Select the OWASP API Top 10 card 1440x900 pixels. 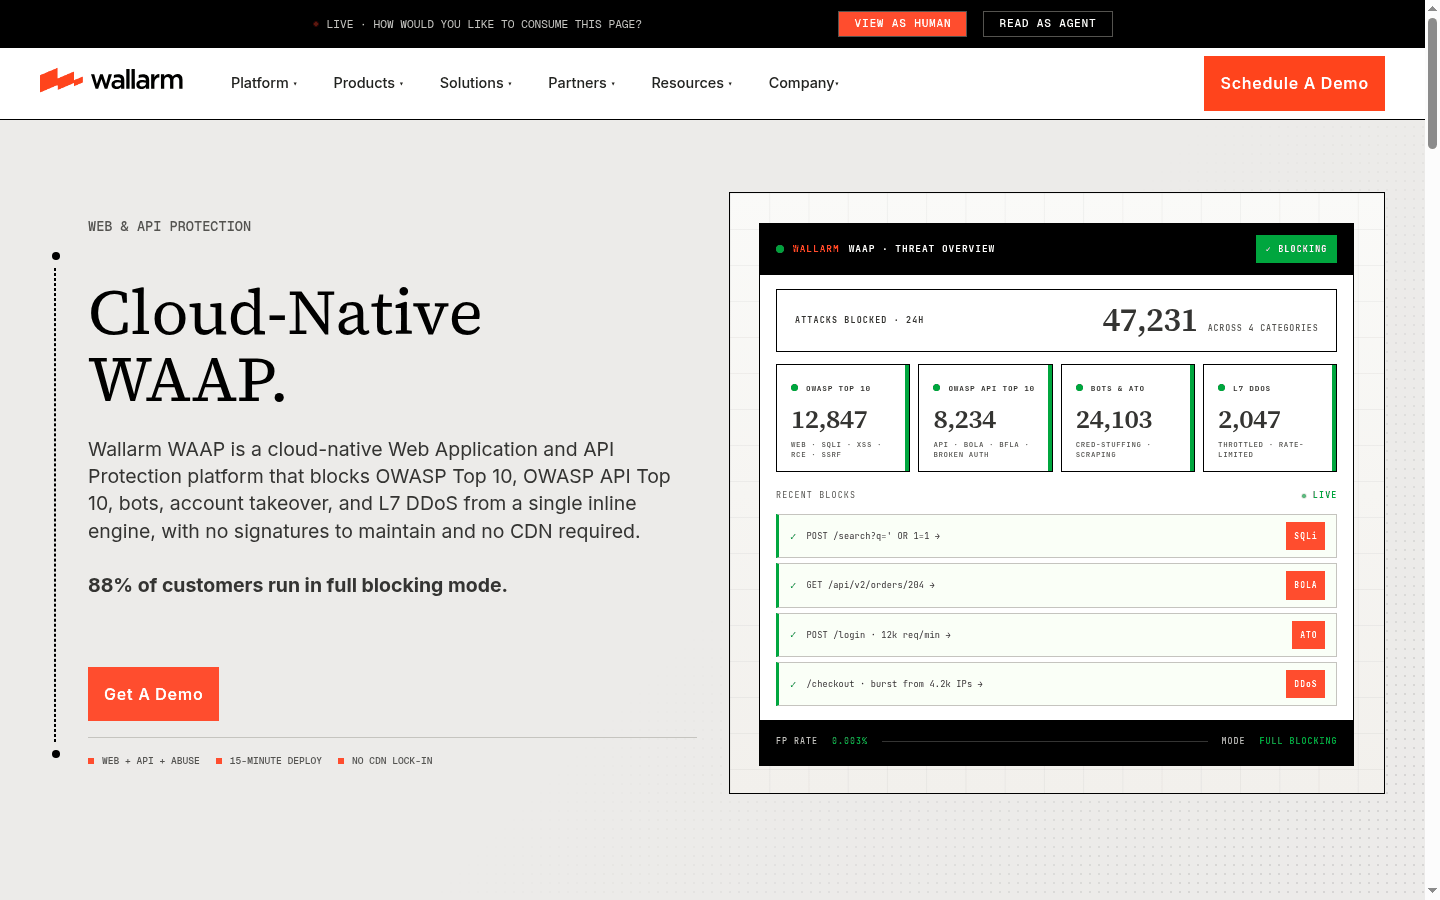985,418
